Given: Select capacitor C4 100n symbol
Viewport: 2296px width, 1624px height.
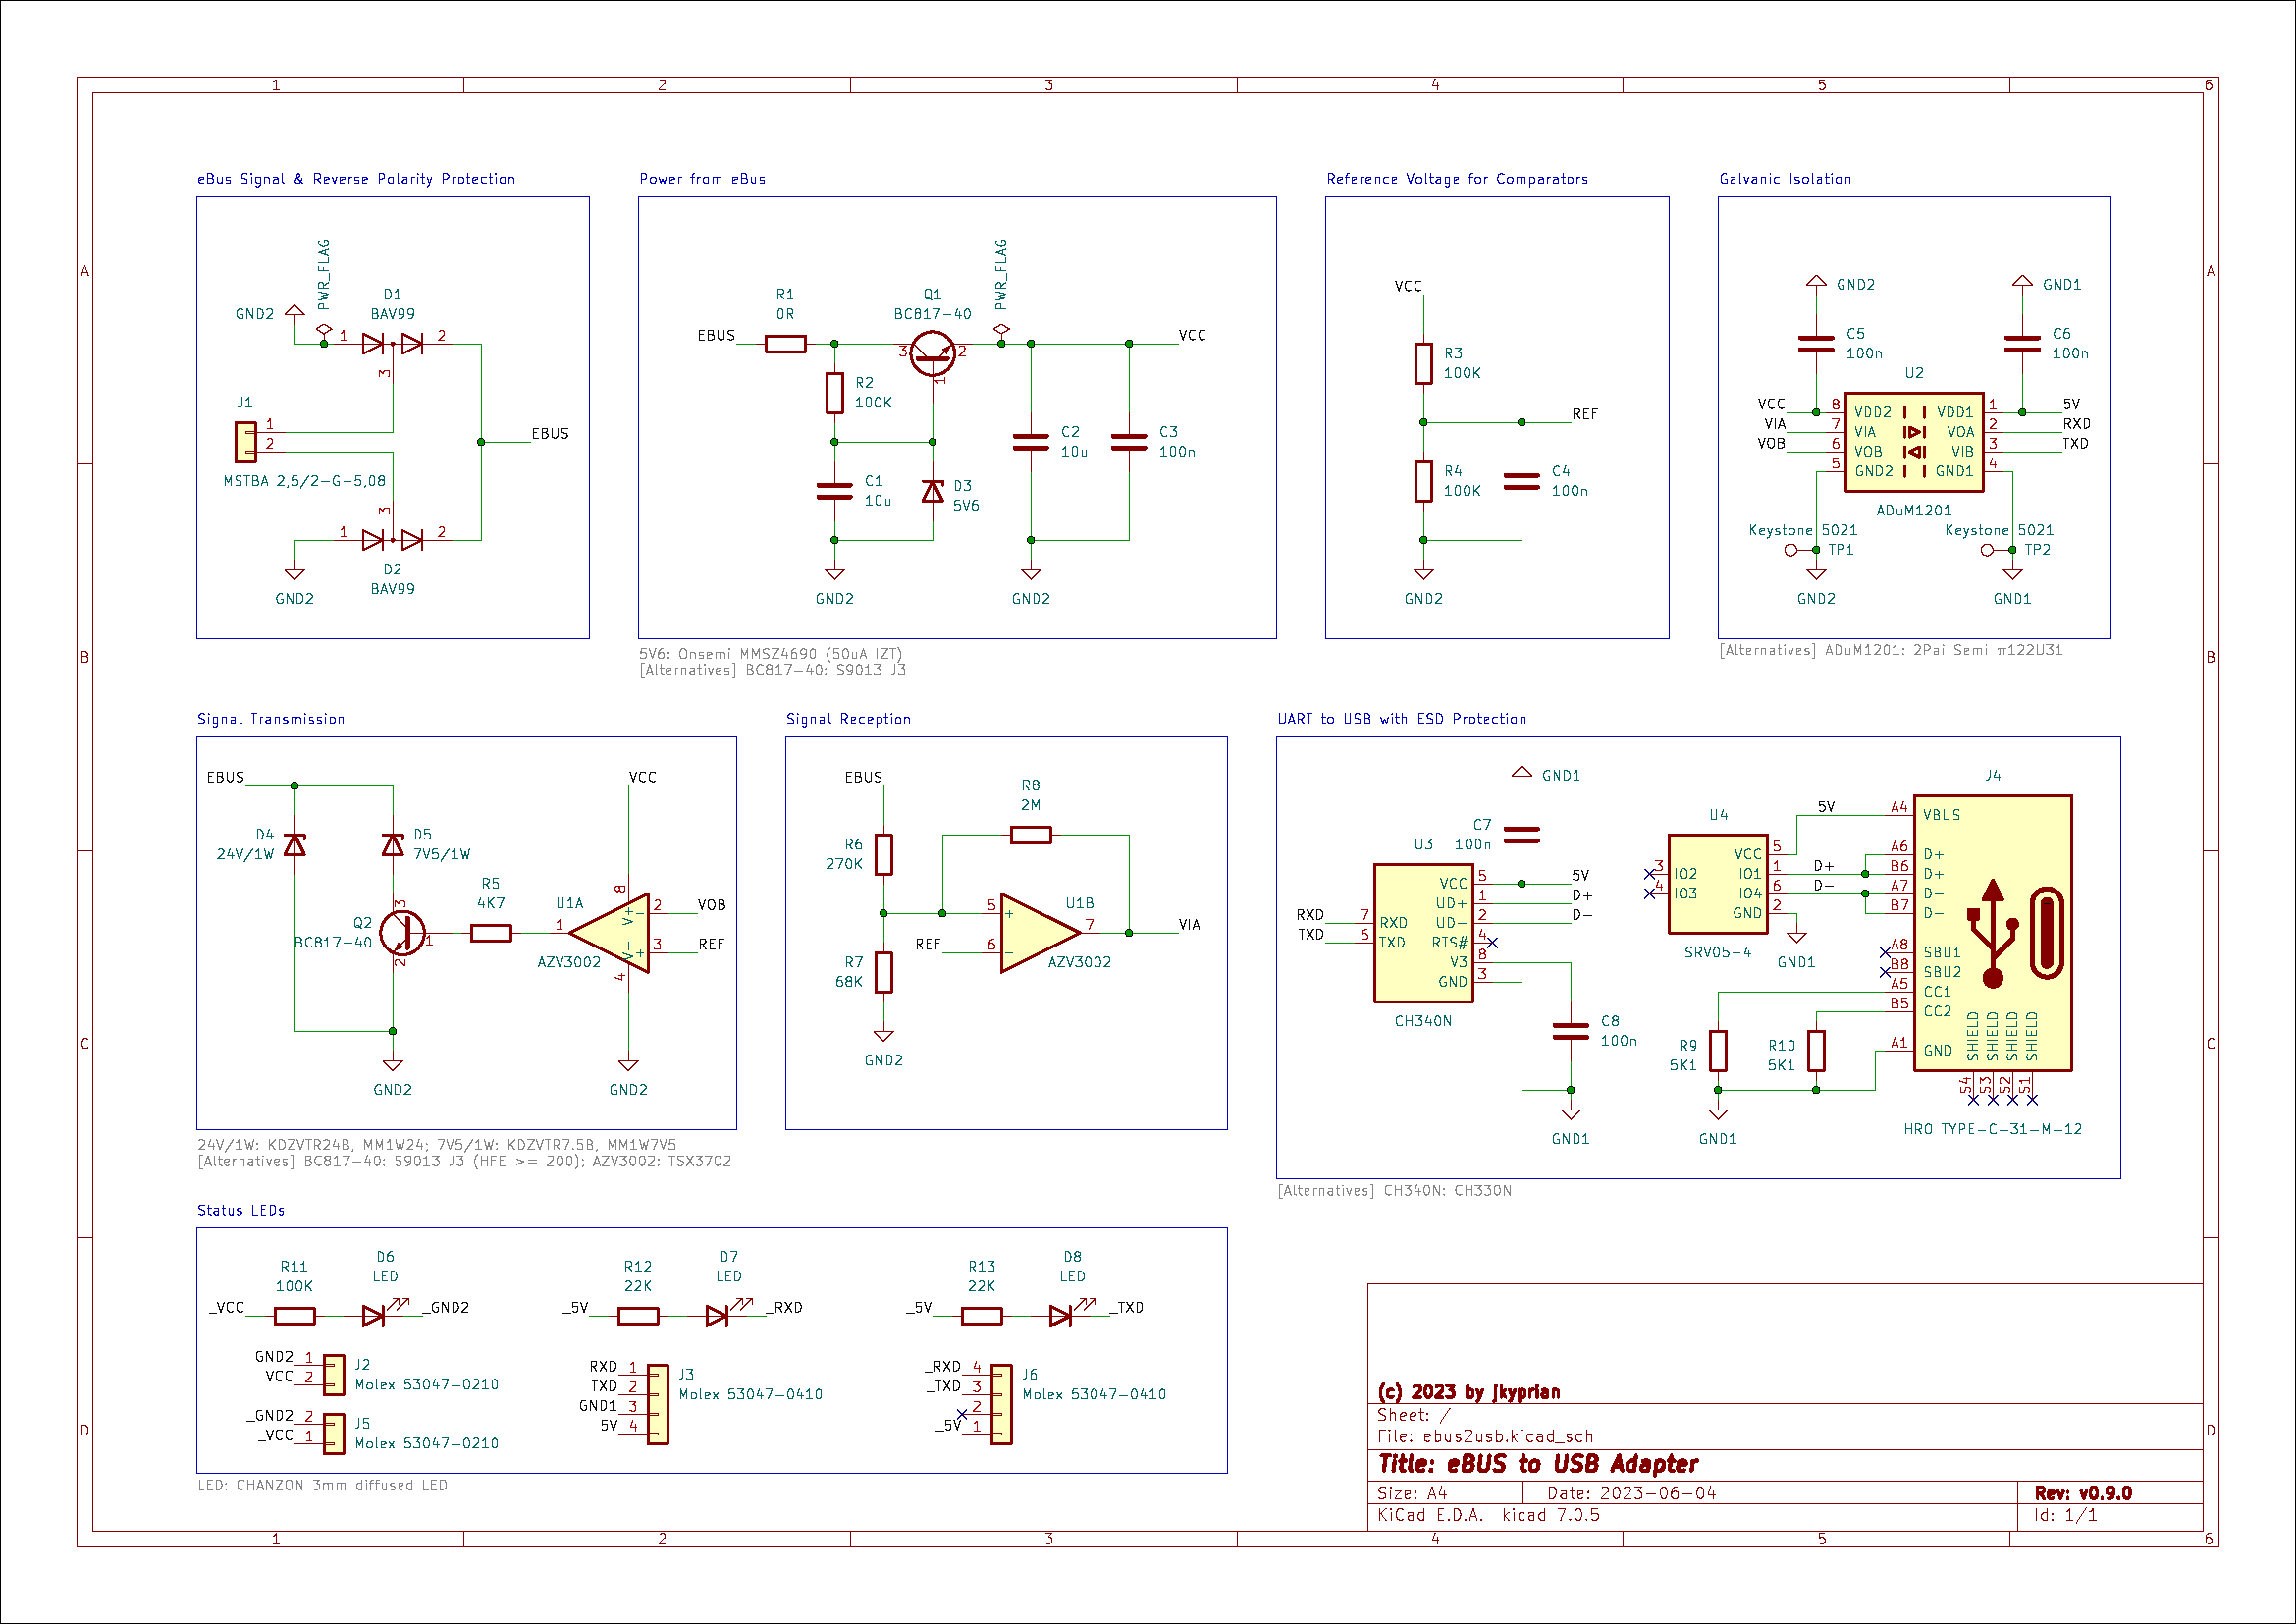Looking at the screenshot, I should tap(1521, 481).
